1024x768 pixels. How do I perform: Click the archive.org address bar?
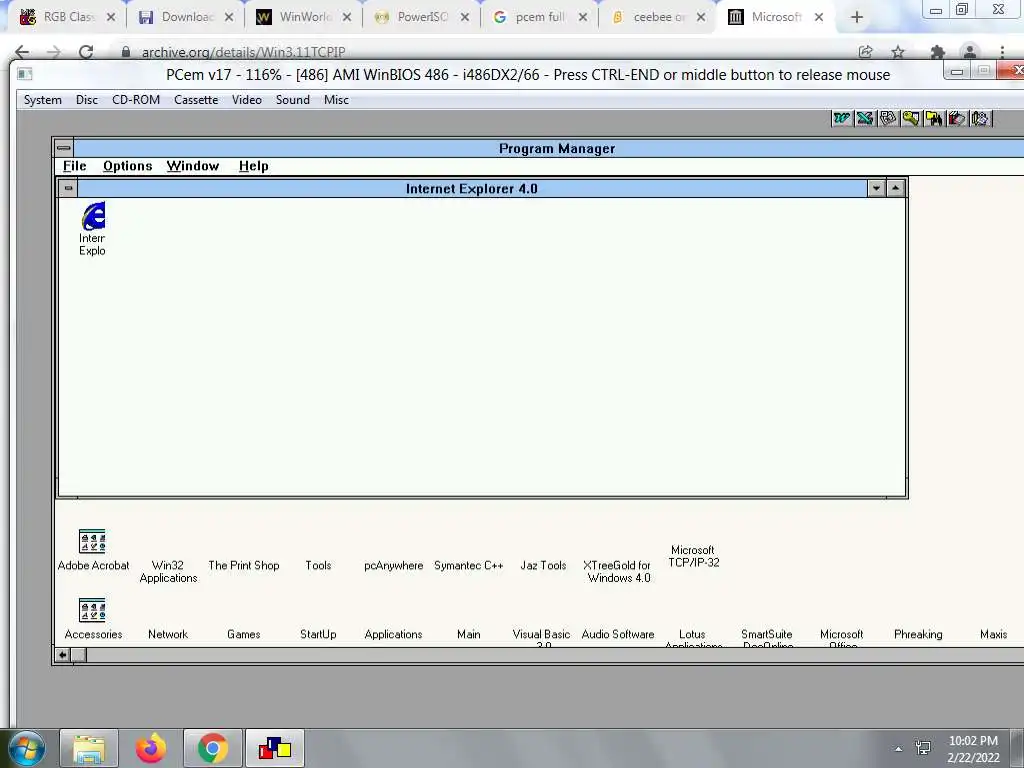[243, 52]
